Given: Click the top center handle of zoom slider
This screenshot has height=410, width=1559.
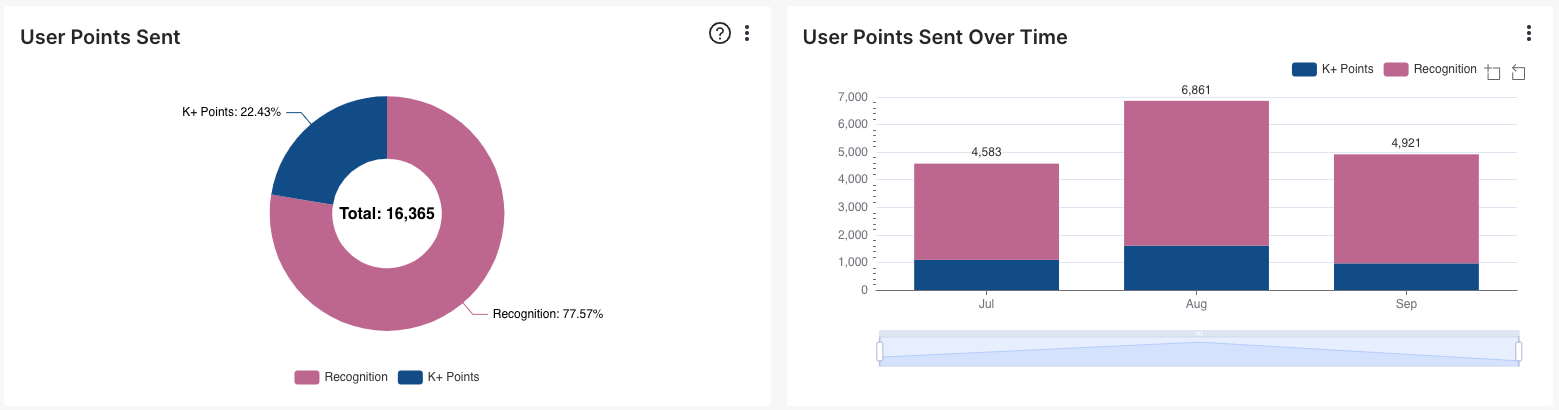Looking at the screenshot, I should pyautogui.click(x=1199, y=333).
